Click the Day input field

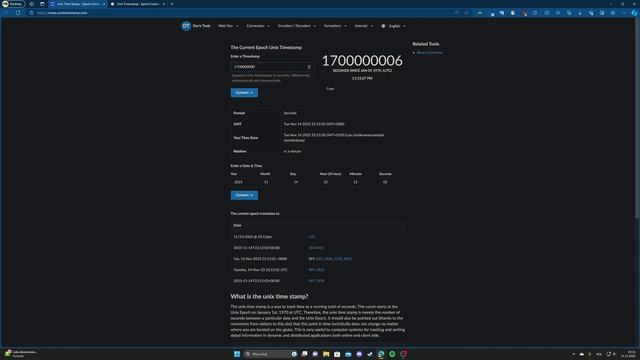(302, 182)
